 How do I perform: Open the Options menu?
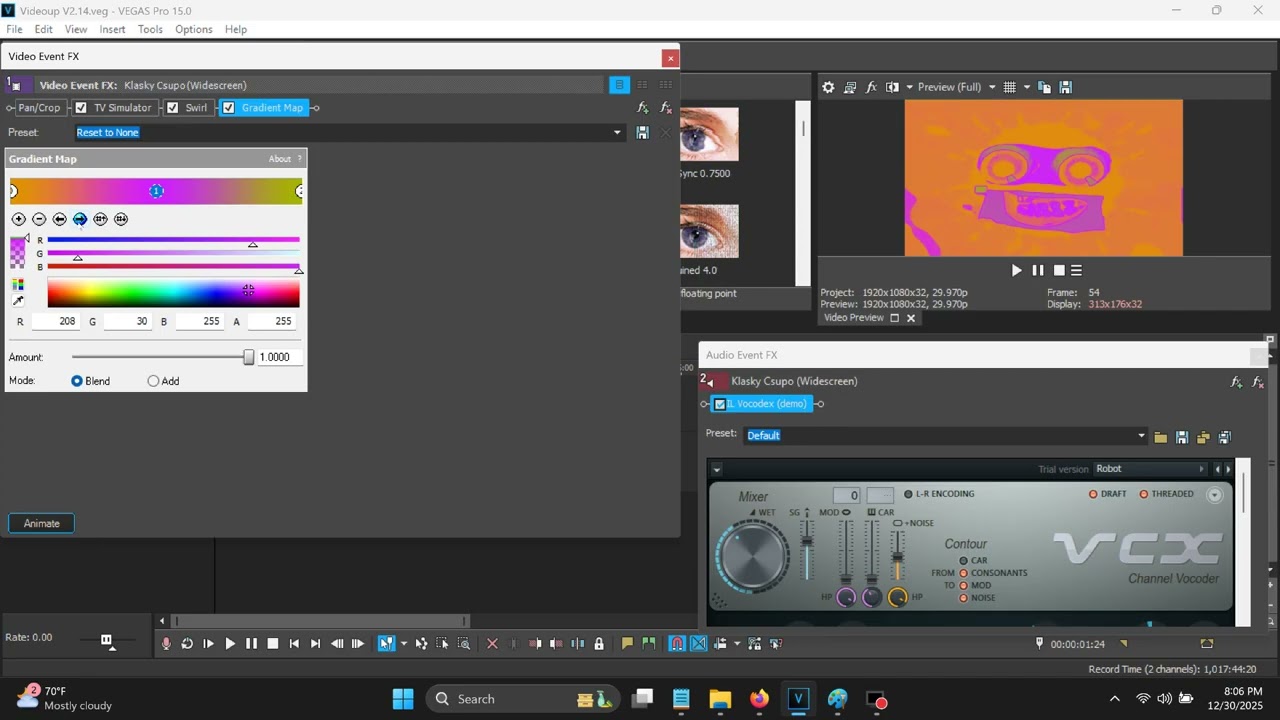pyautogui.click(x=194, y=29)
